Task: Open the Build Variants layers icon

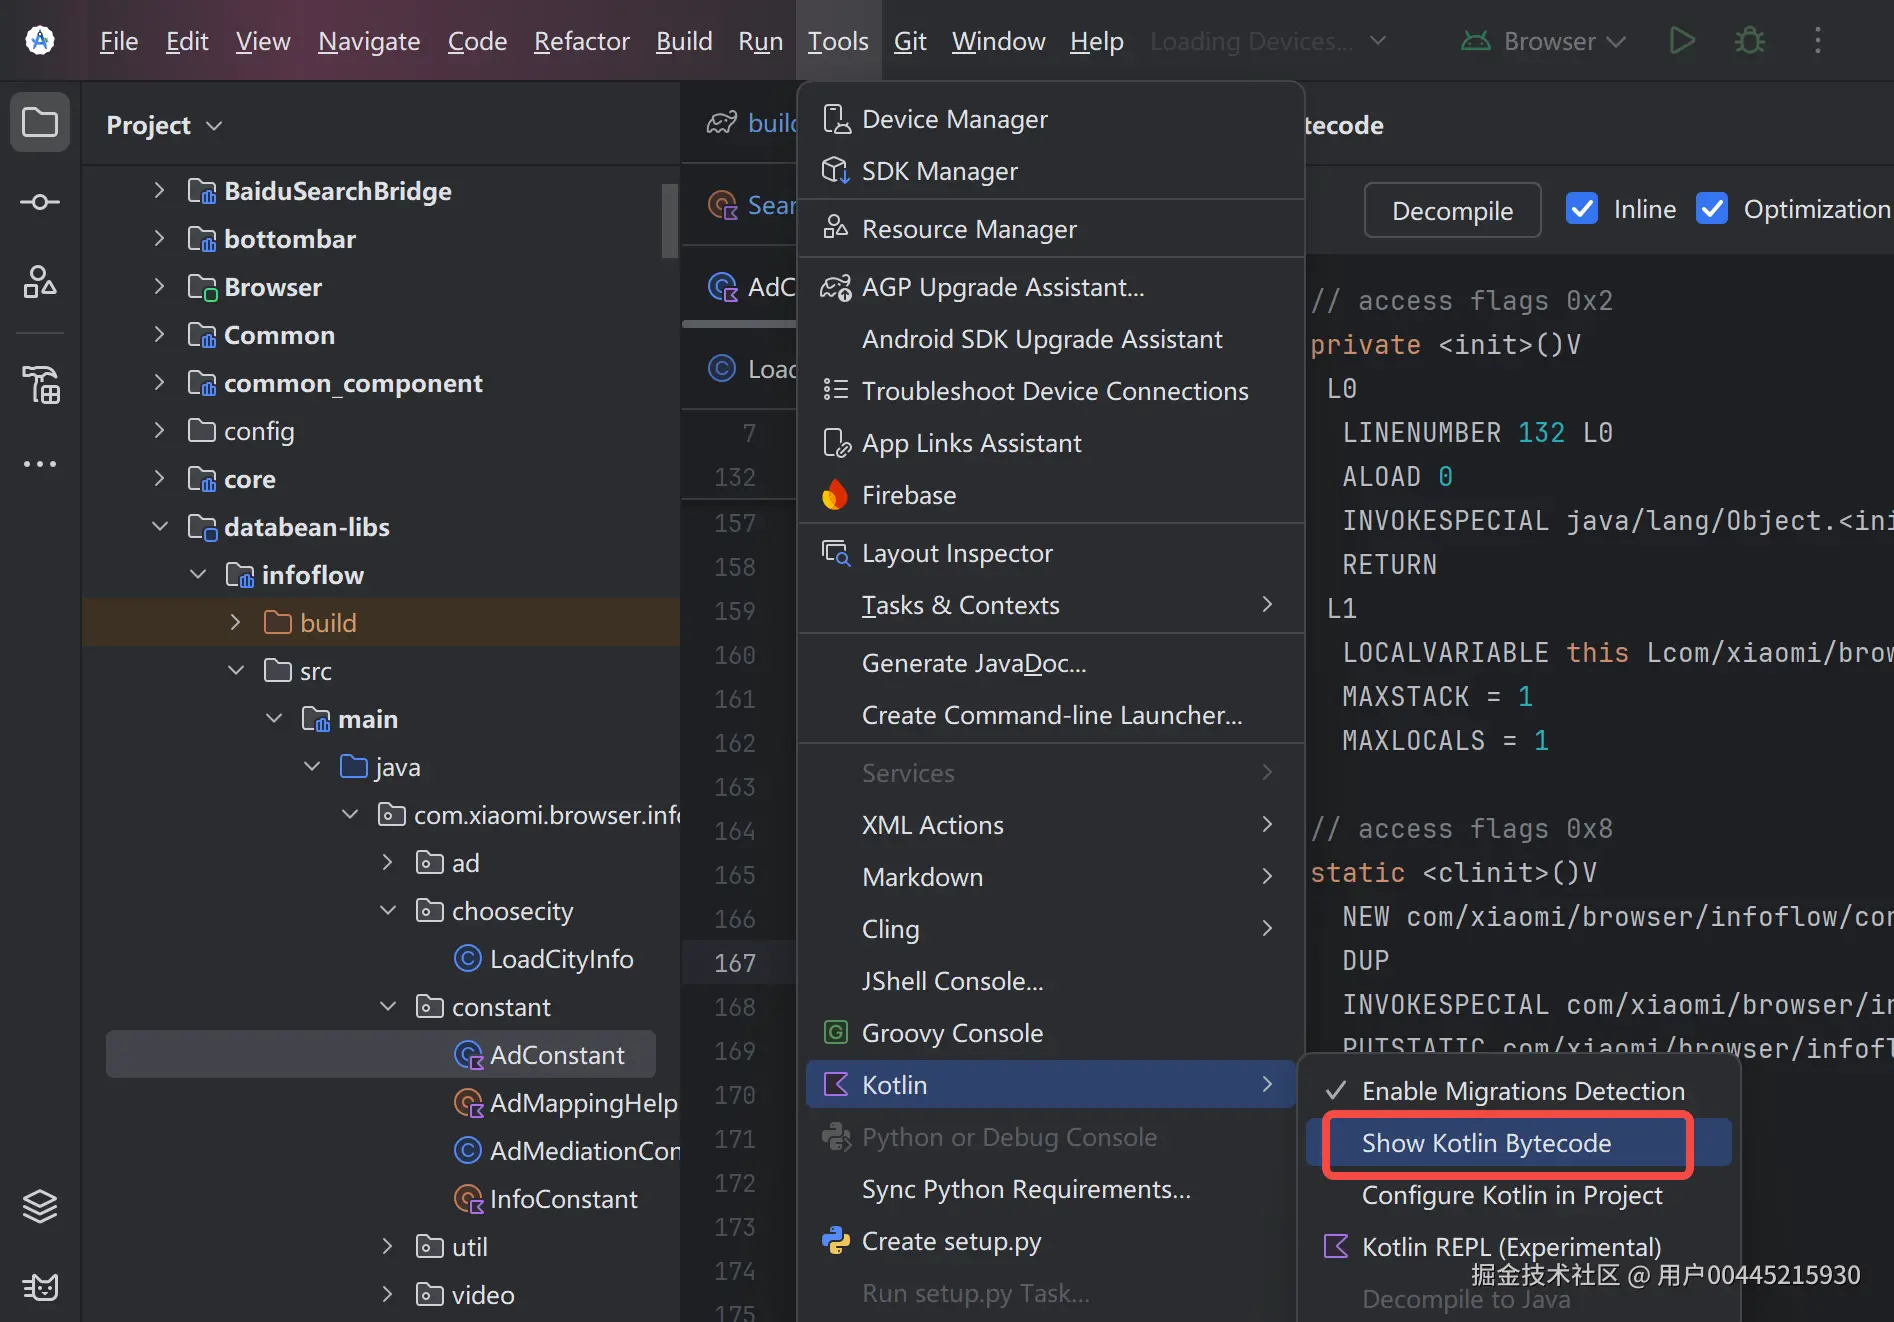Action: click(40, 1206)
